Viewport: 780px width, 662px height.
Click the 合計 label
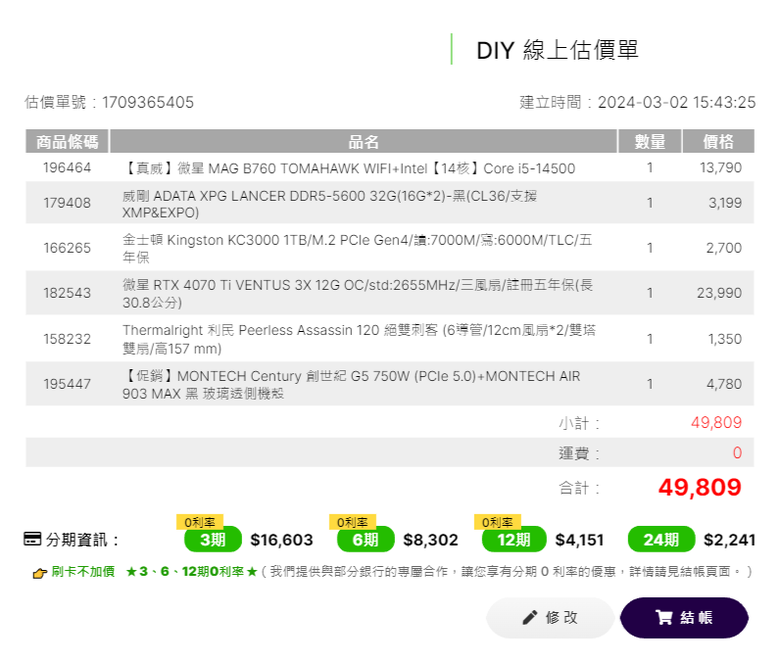coord(579,488)
